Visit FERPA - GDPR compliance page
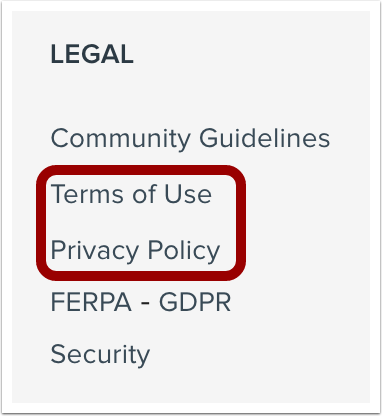Image resolution: width=382 pixels, height=416 pixels. pos(141,302)
